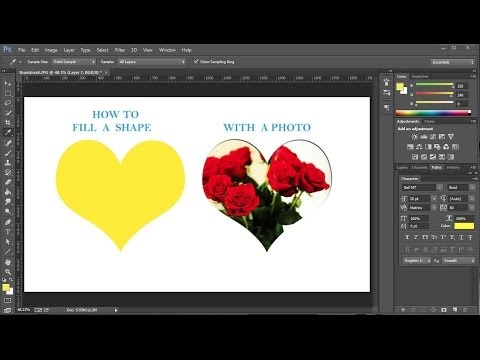
Task: Add a Vibrance adjustment
Action: point(451,137)
